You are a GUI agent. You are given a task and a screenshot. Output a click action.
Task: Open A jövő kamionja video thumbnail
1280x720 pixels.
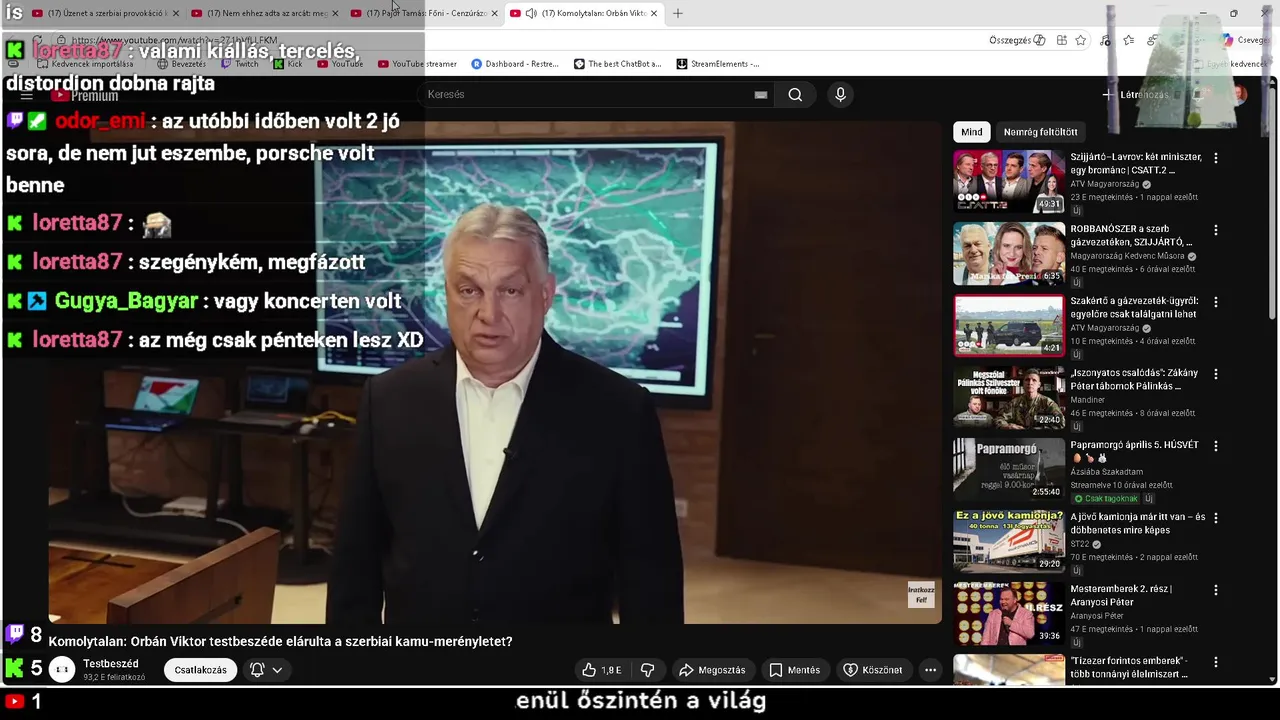(x=1009, y=541)
